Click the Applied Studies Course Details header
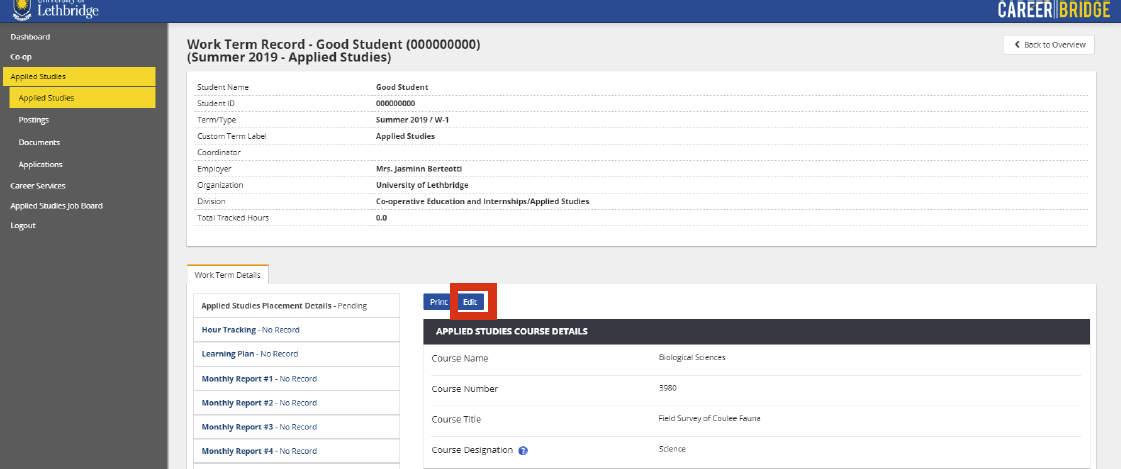 pos(756,332)
